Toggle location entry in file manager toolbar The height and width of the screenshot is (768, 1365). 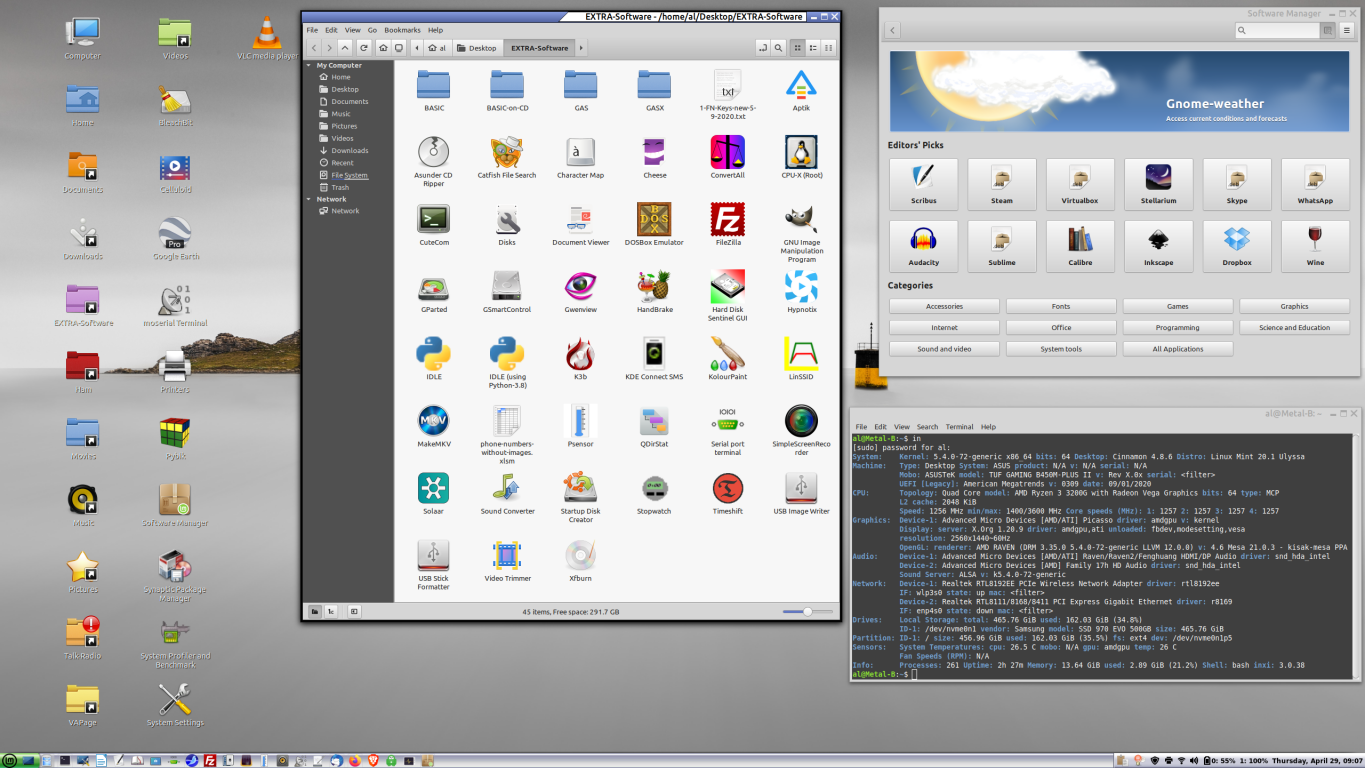pyautogui.click(x=762, y=47)
